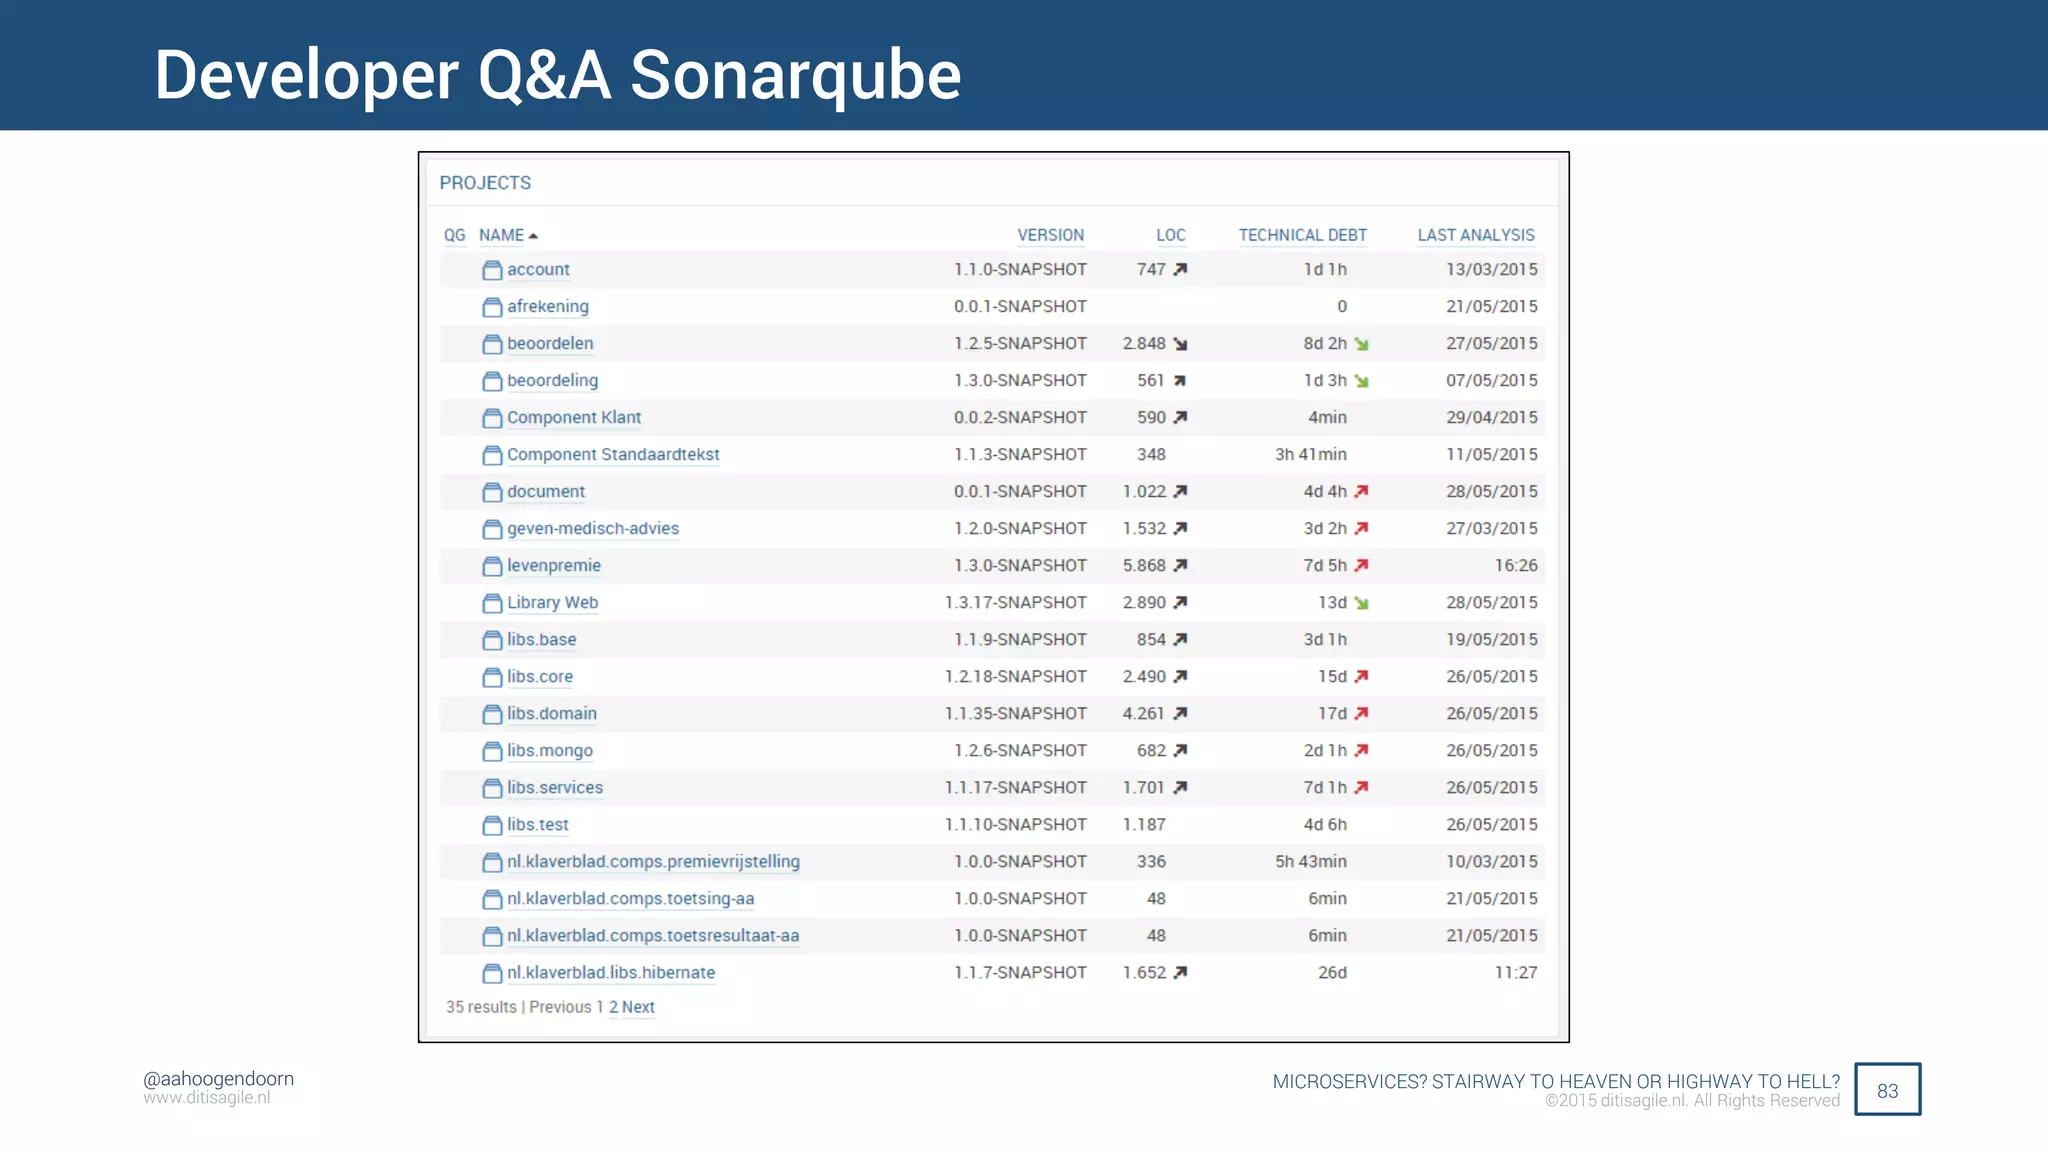The height and width of the screenshot is (1152, 2048).
Task: Sort by LAST ANALYSIS column
Action: (1475, 235)
